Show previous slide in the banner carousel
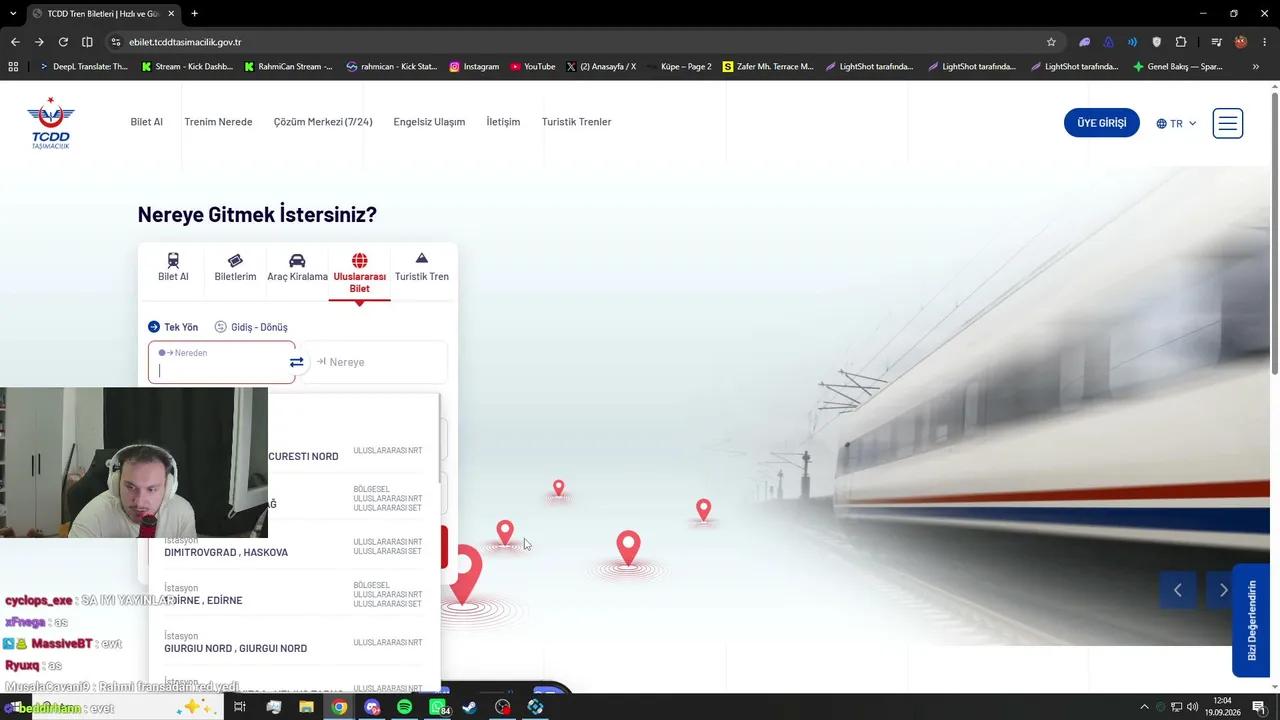Screen dimensions: 1280x720 pyautogui.click(x=1178, y=590)
